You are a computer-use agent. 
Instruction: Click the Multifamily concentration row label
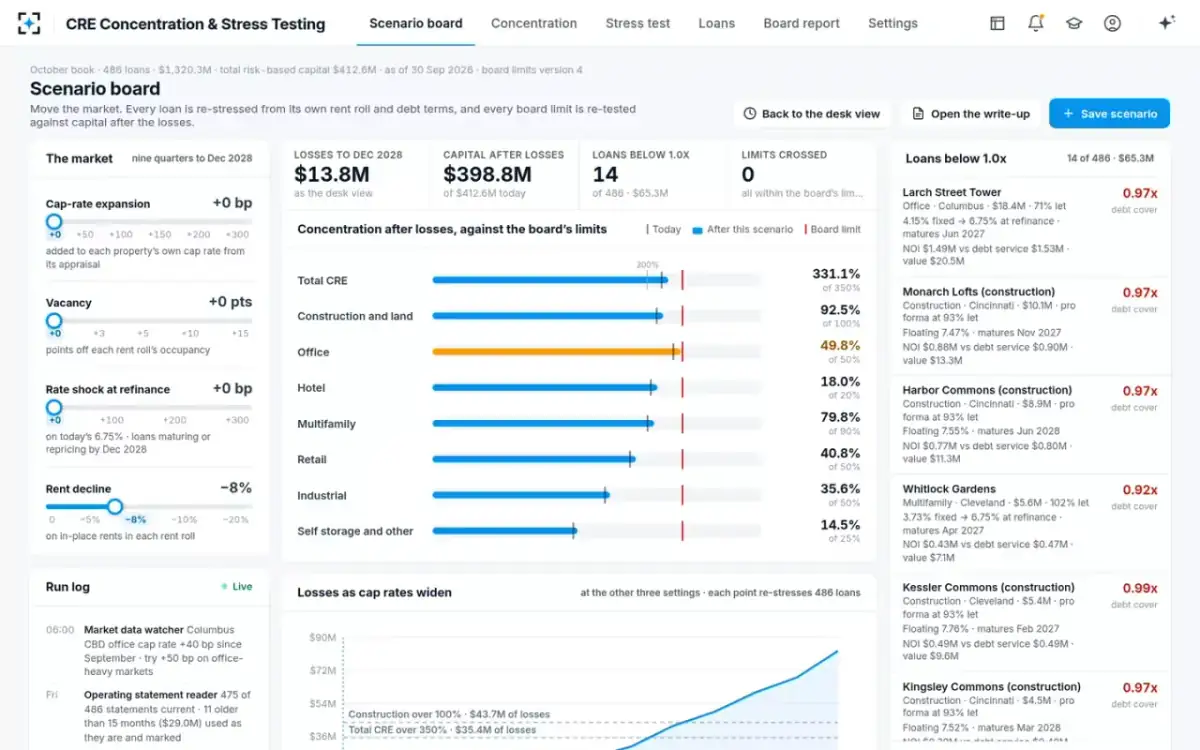tap(326, 424)
